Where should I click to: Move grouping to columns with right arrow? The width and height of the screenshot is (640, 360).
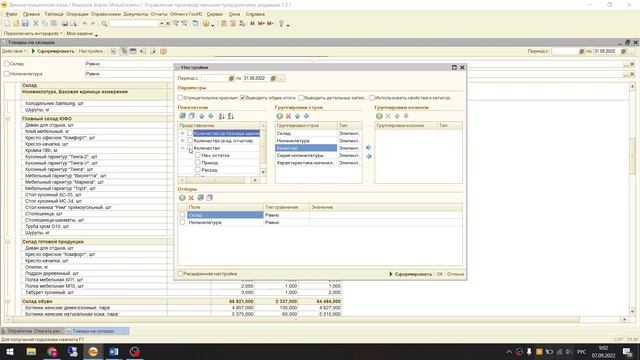369,147
